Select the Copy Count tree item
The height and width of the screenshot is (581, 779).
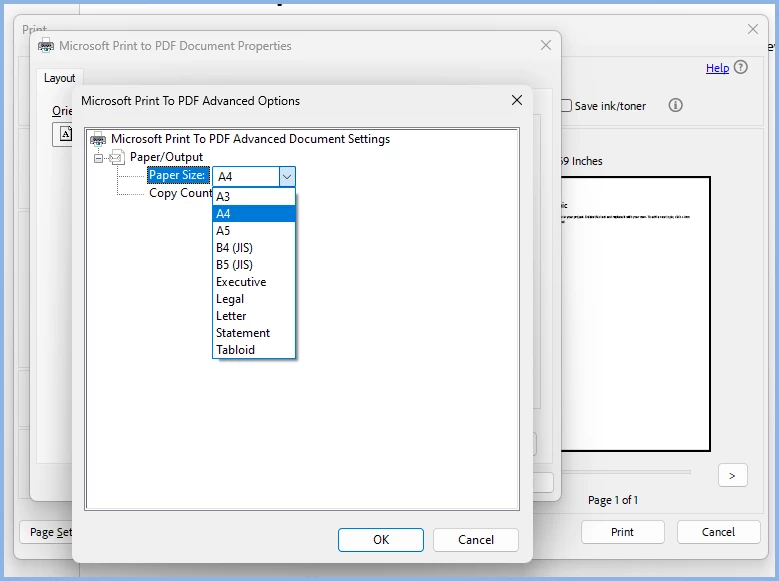[x=181, y=193]
